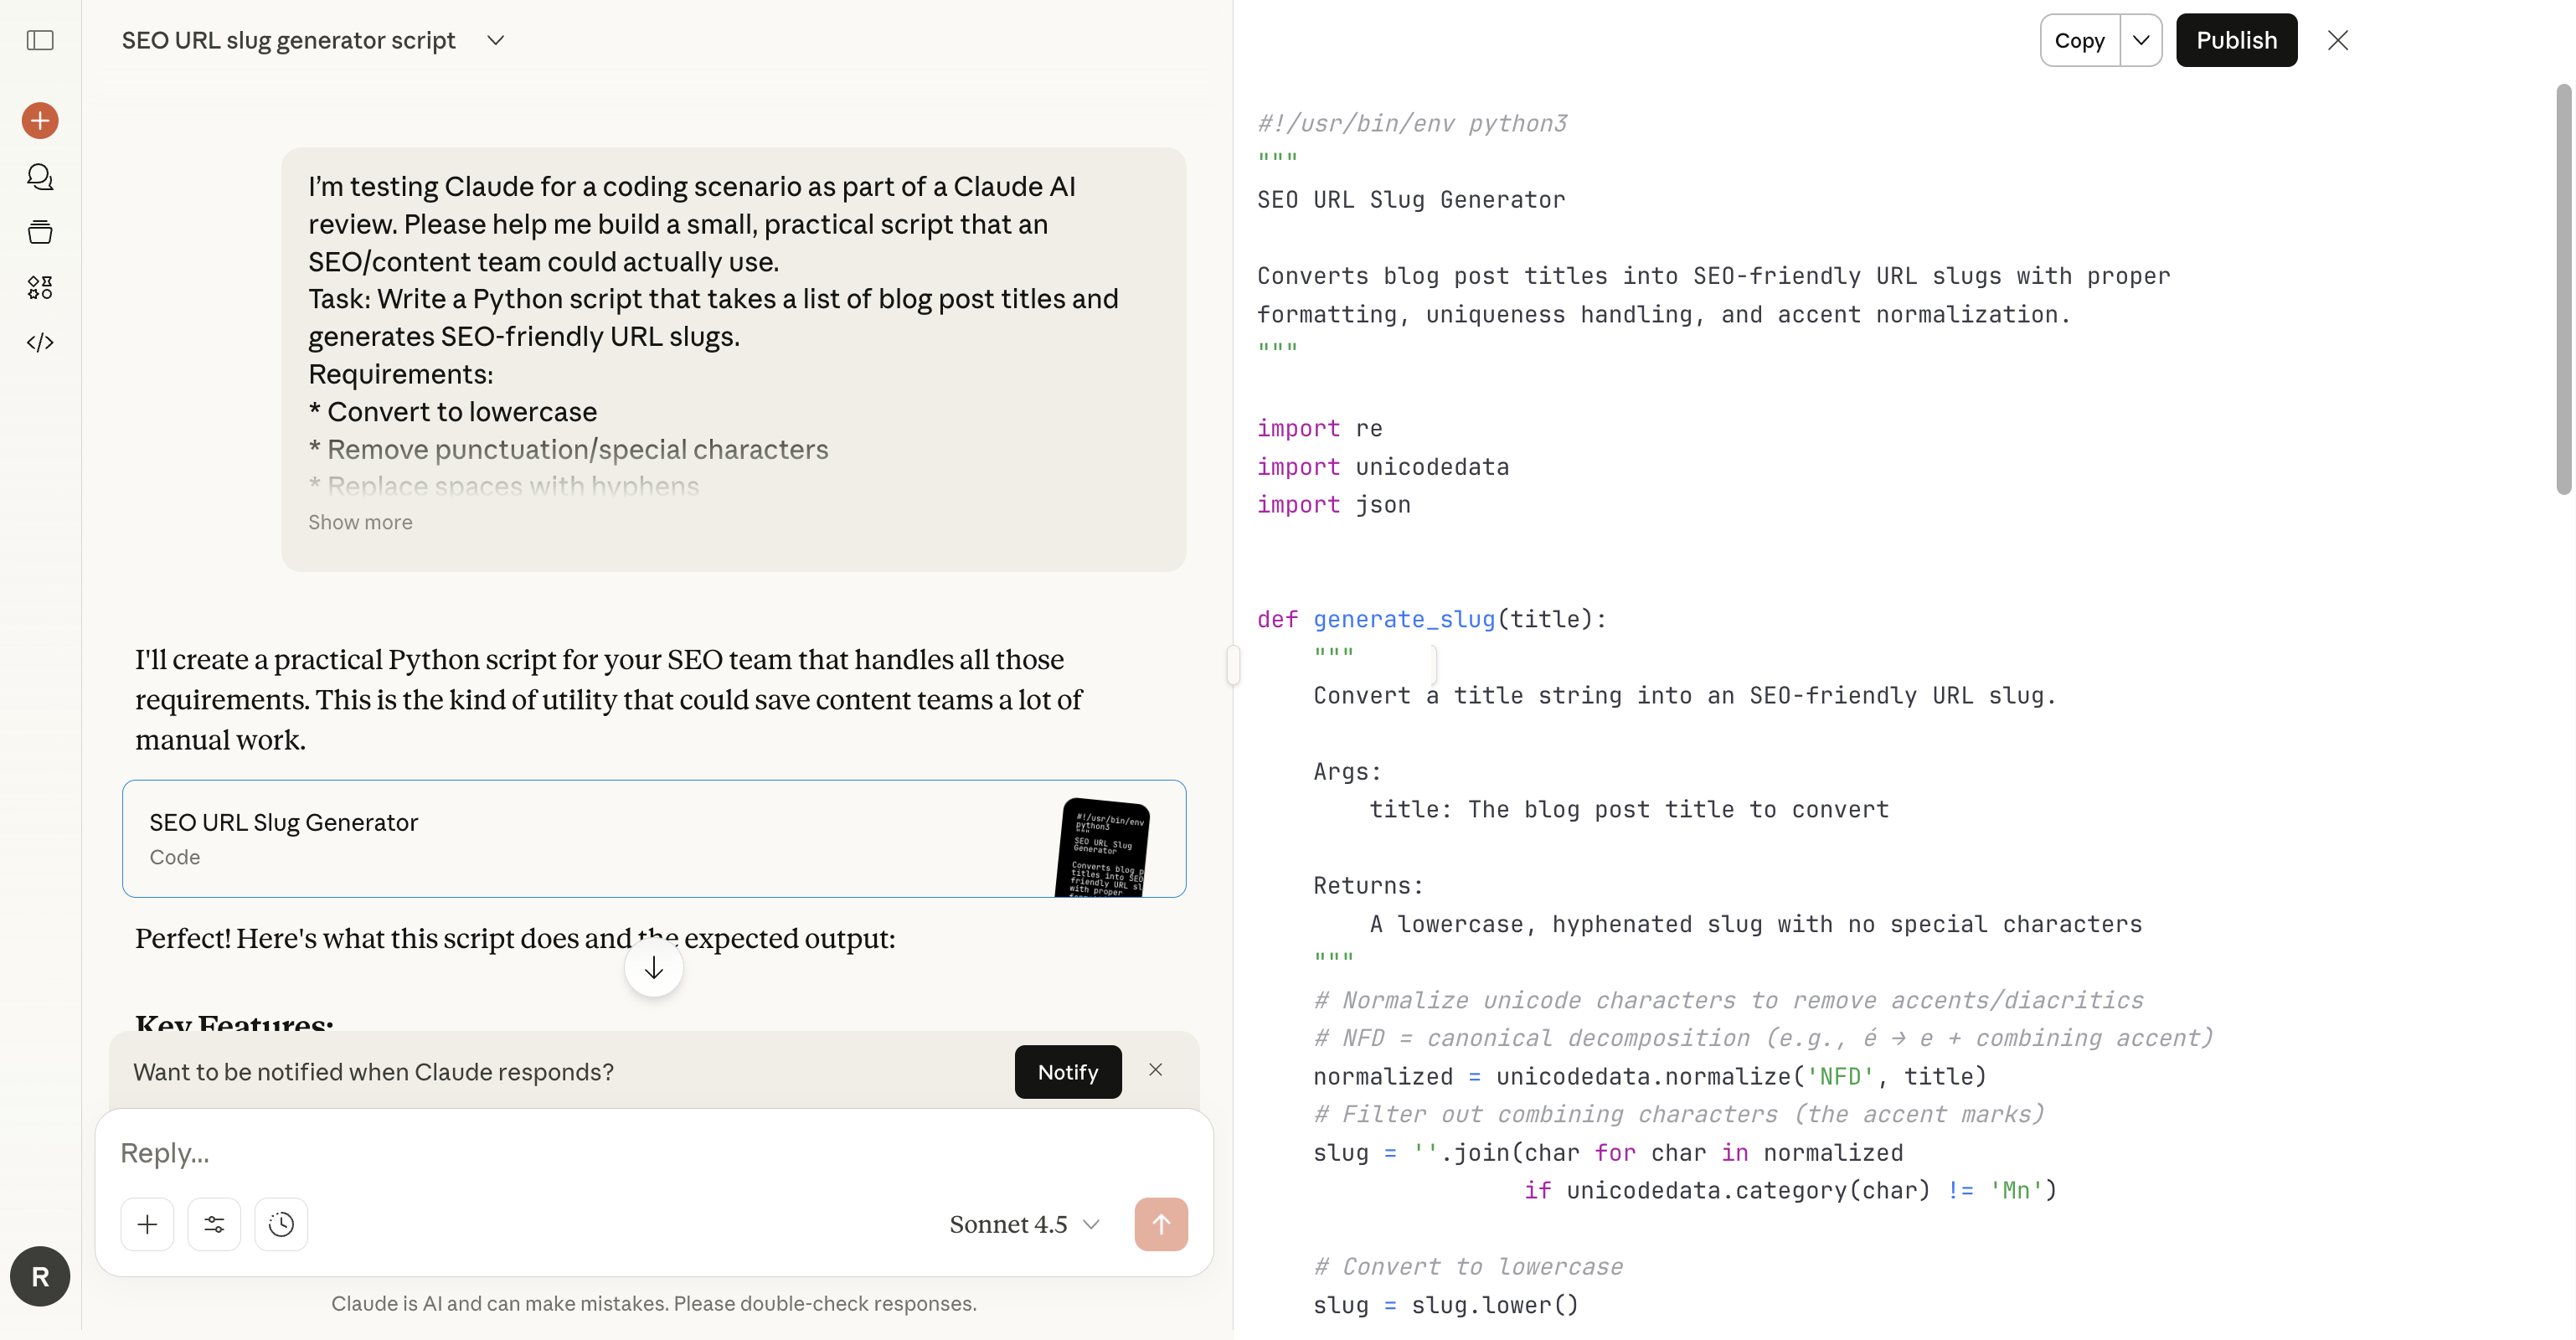This screenshot has height=1340, width=2576.
Task: Open the code section in the sidebar
Action: pyautogui.click(x=39, y=342)
